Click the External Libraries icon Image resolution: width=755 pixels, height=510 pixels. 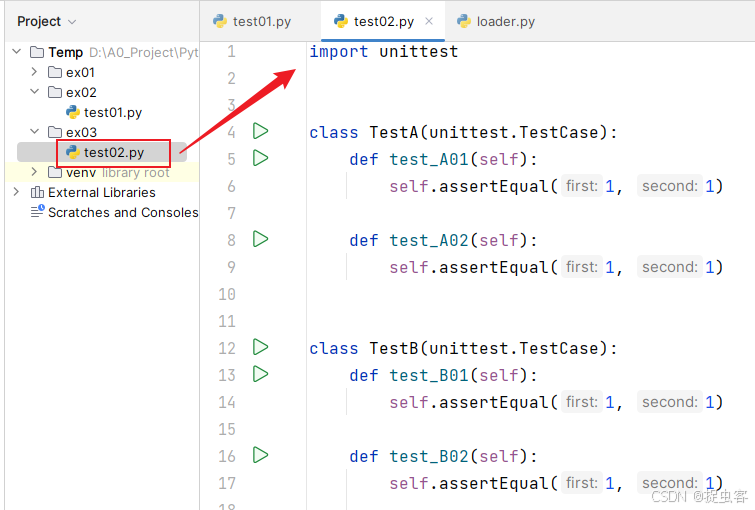pos(37,192)
